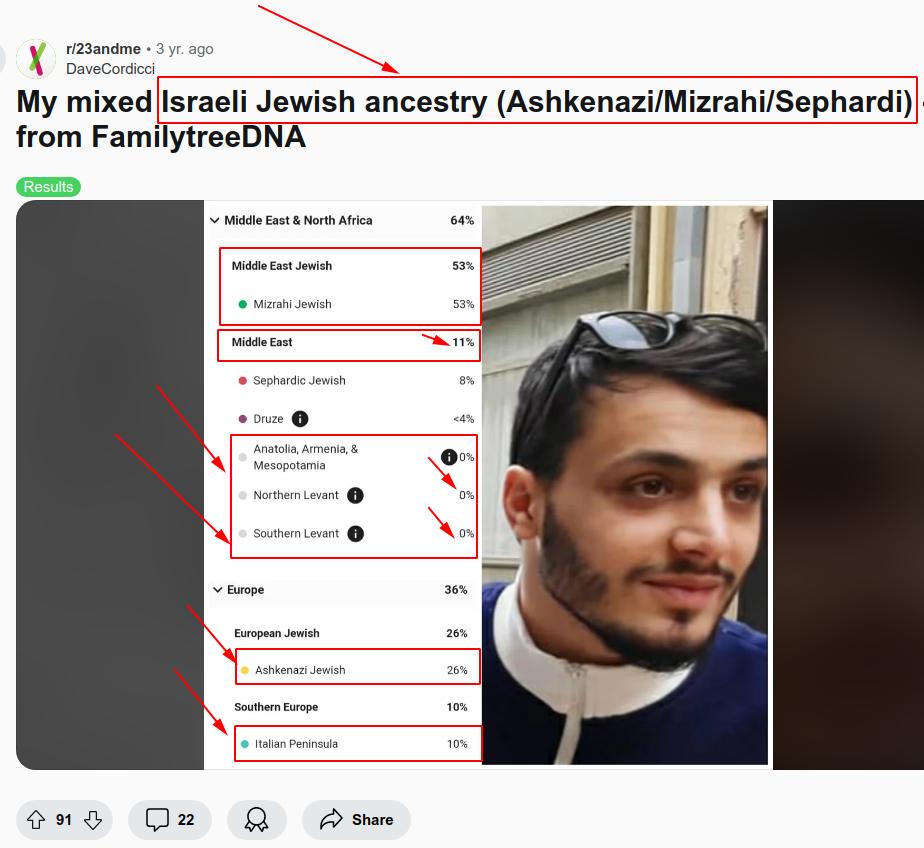The height and width of the screenshot is (848, 924).
Task: Click the man's photo thumbnail
Action: pyautogui.click(x=625, y=485)
